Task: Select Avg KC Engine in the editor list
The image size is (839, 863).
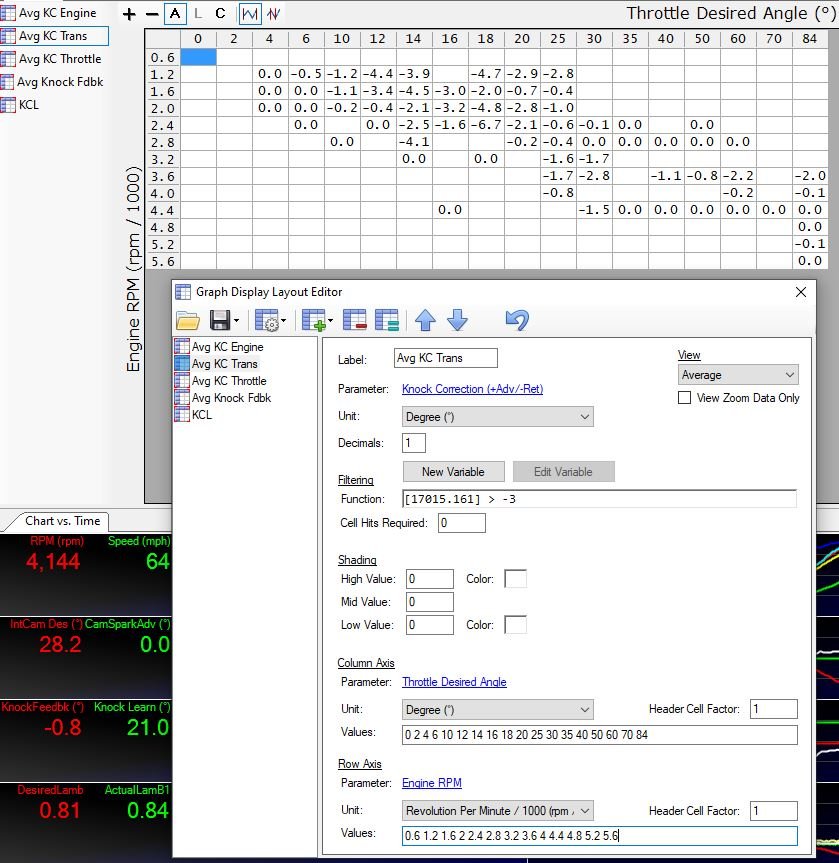Action: pos(219,347)
